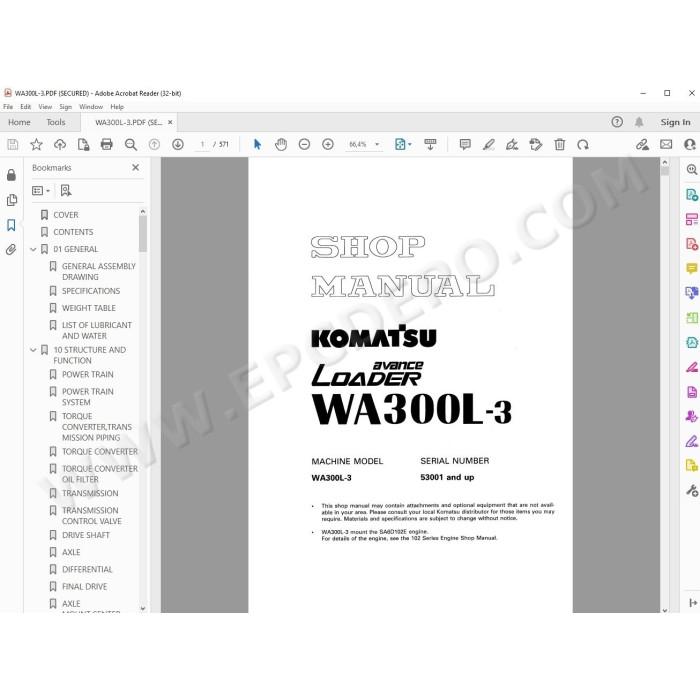700x700 pixels.
Task: Add a comment note icon
Action: pos(465,144)
